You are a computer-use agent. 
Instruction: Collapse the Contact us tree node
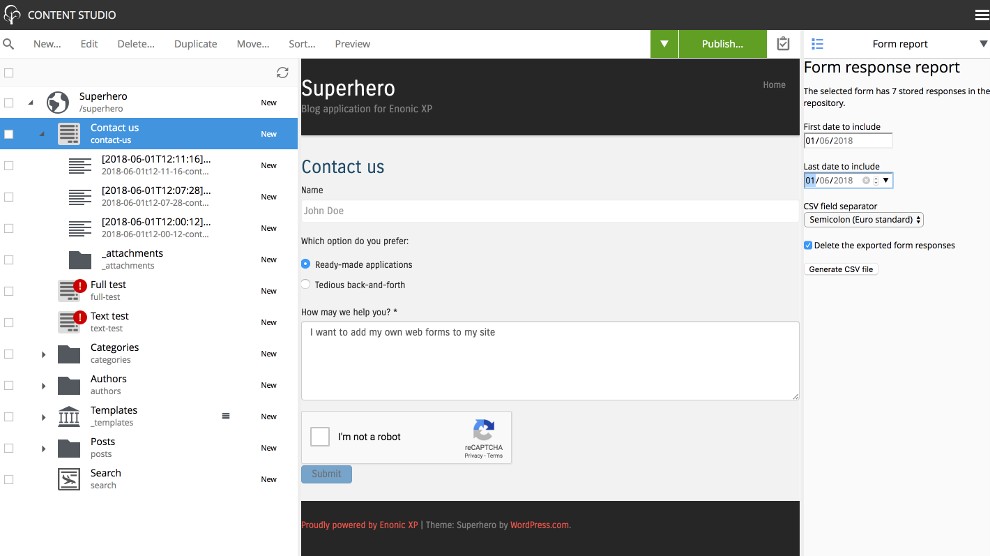(42, 134)
